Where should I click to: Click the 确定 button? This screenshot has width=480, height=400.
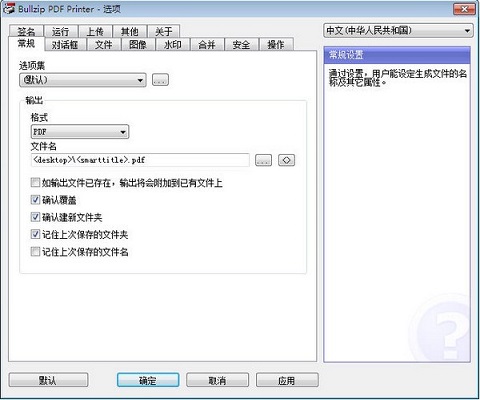click(x=148, y=380)
